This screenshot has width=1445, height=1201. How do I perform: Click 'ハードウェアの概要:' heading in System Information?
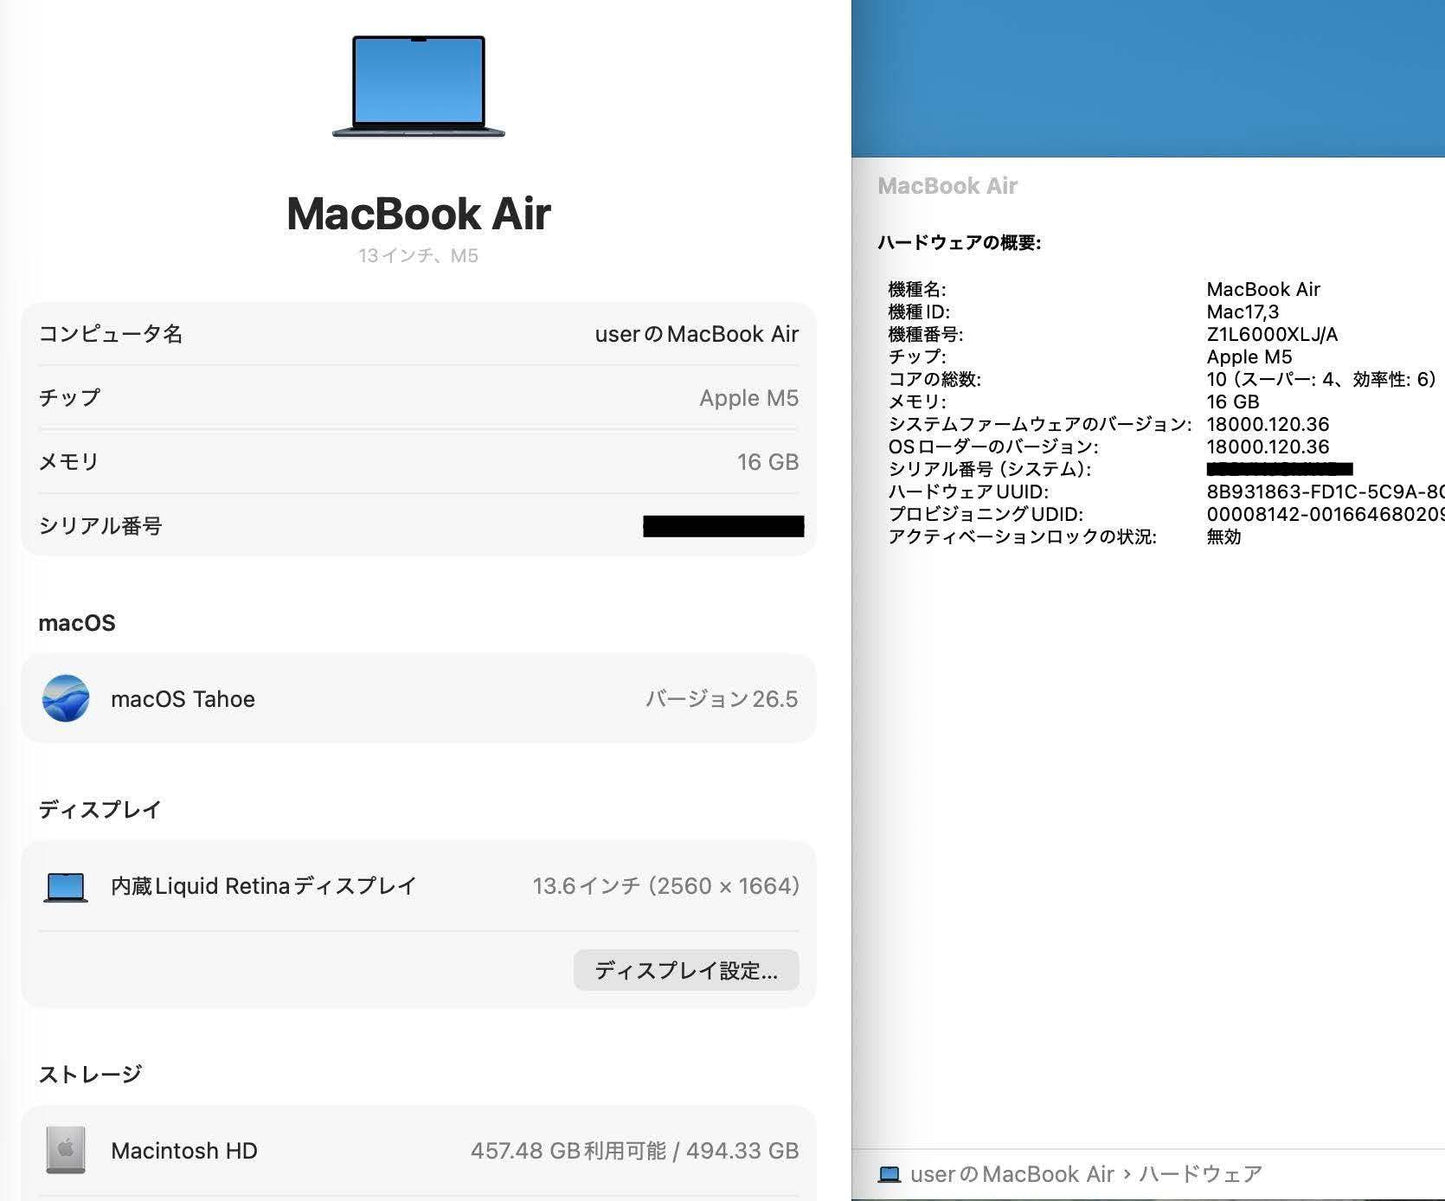[959, 242]
